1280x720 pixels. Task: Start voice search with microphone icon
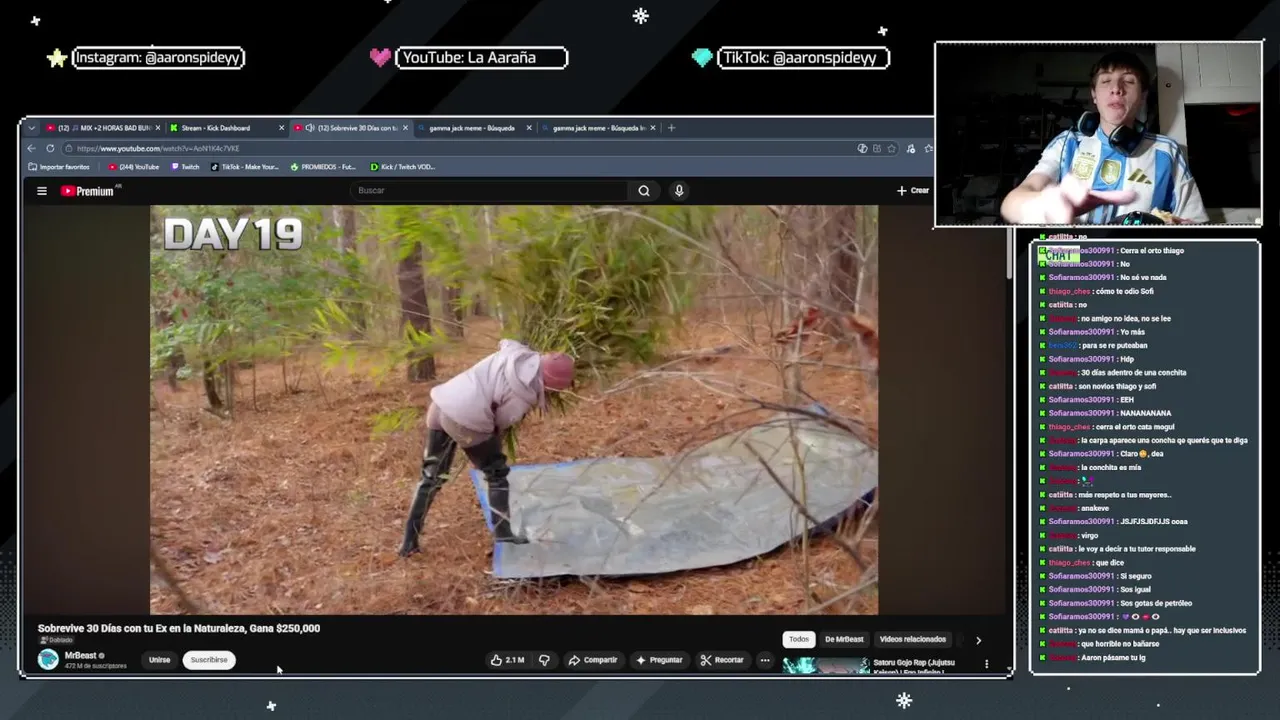pyautogui.click(x=679, y=191)
